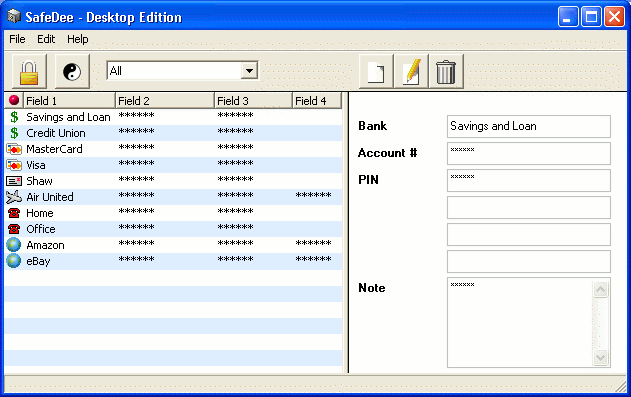
Task: Click the Account # field
Action: pos(529,153)
